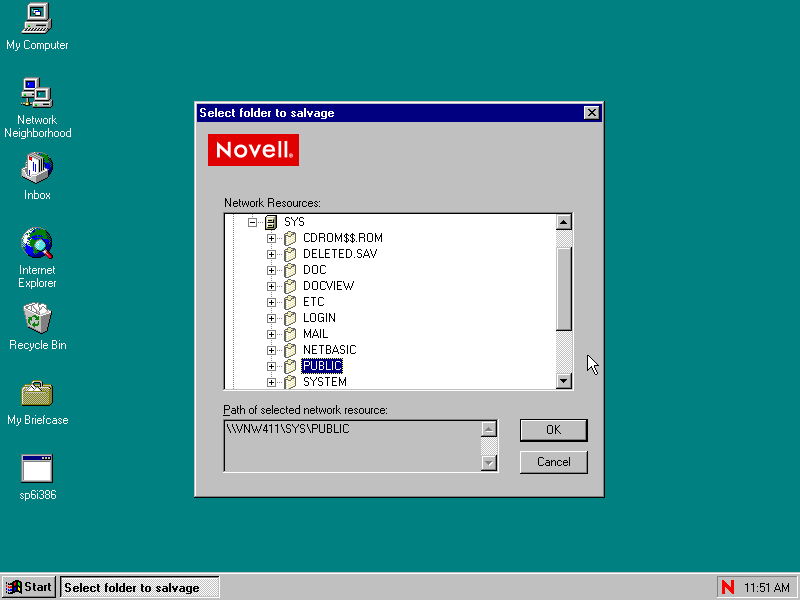Select the MAIL folder name
800x600 pixels.
[x=315, y=334]
